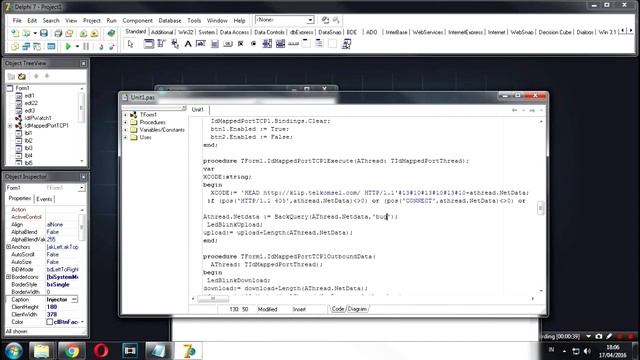Open the <None> desktop layout combo box
The height and width of the screenshot is (360, 640).
point(284,20)
